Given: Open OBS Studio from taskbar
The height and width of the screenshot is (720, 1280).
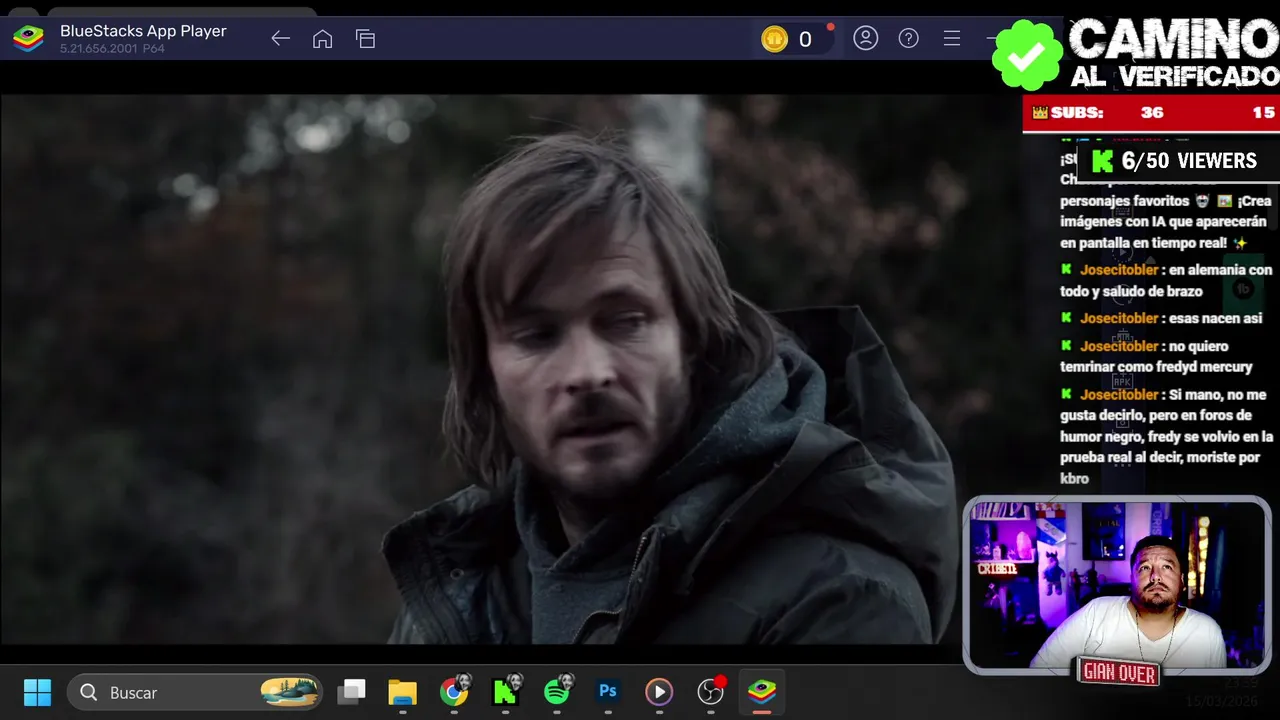Looking at the screenshot, I should tap(710, 691).
